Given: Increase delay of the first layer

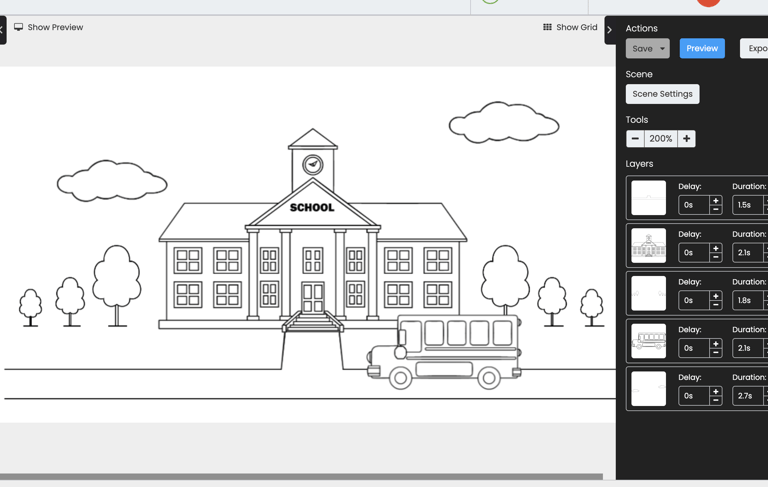Looking at the screenshot, I should (x=716, y=201).
